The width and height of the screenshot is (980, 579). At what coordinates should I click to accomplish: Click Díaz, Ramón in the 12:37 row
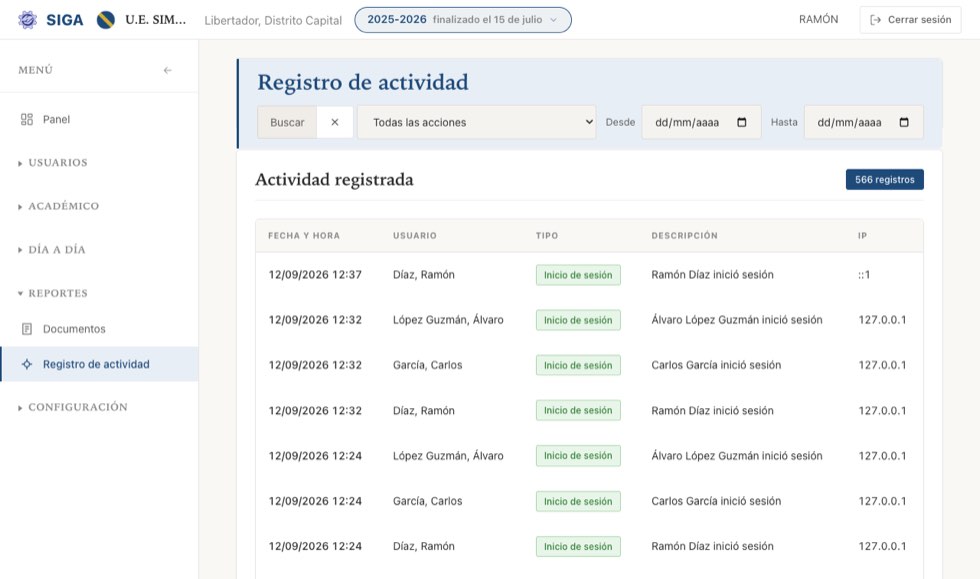(424, 274)
